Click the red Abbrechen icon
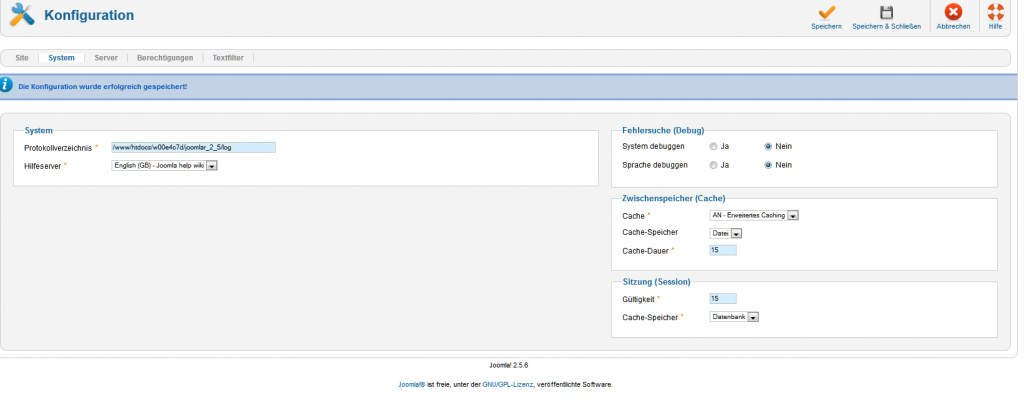Image resolution: width=1024 pixels, height=403 pixels. 953,13
